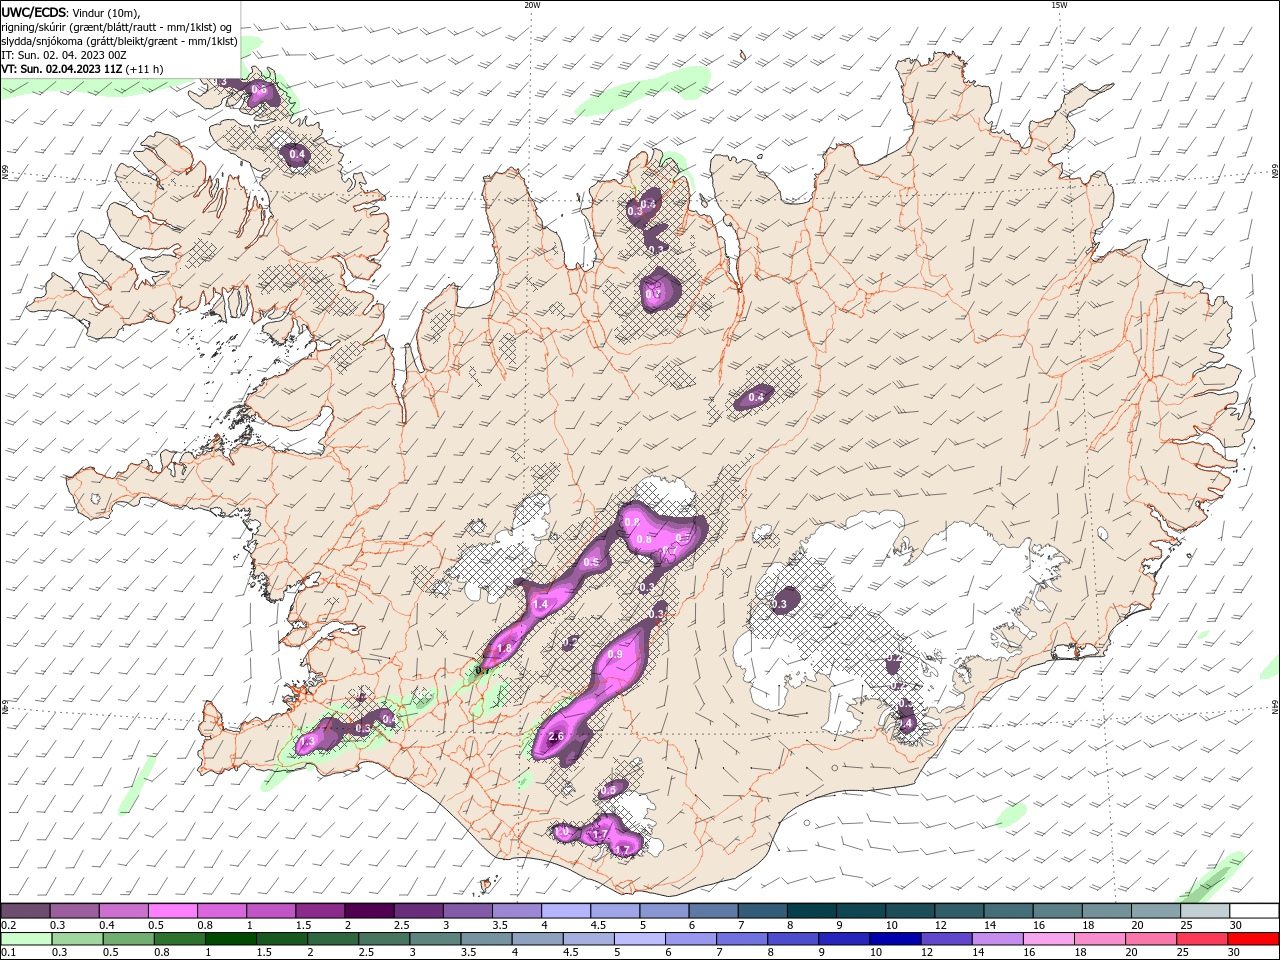Click the "slydda/snjókoma (grátt/bleikt/grænt - mm/1klst)" line

(x=120, y=41)
